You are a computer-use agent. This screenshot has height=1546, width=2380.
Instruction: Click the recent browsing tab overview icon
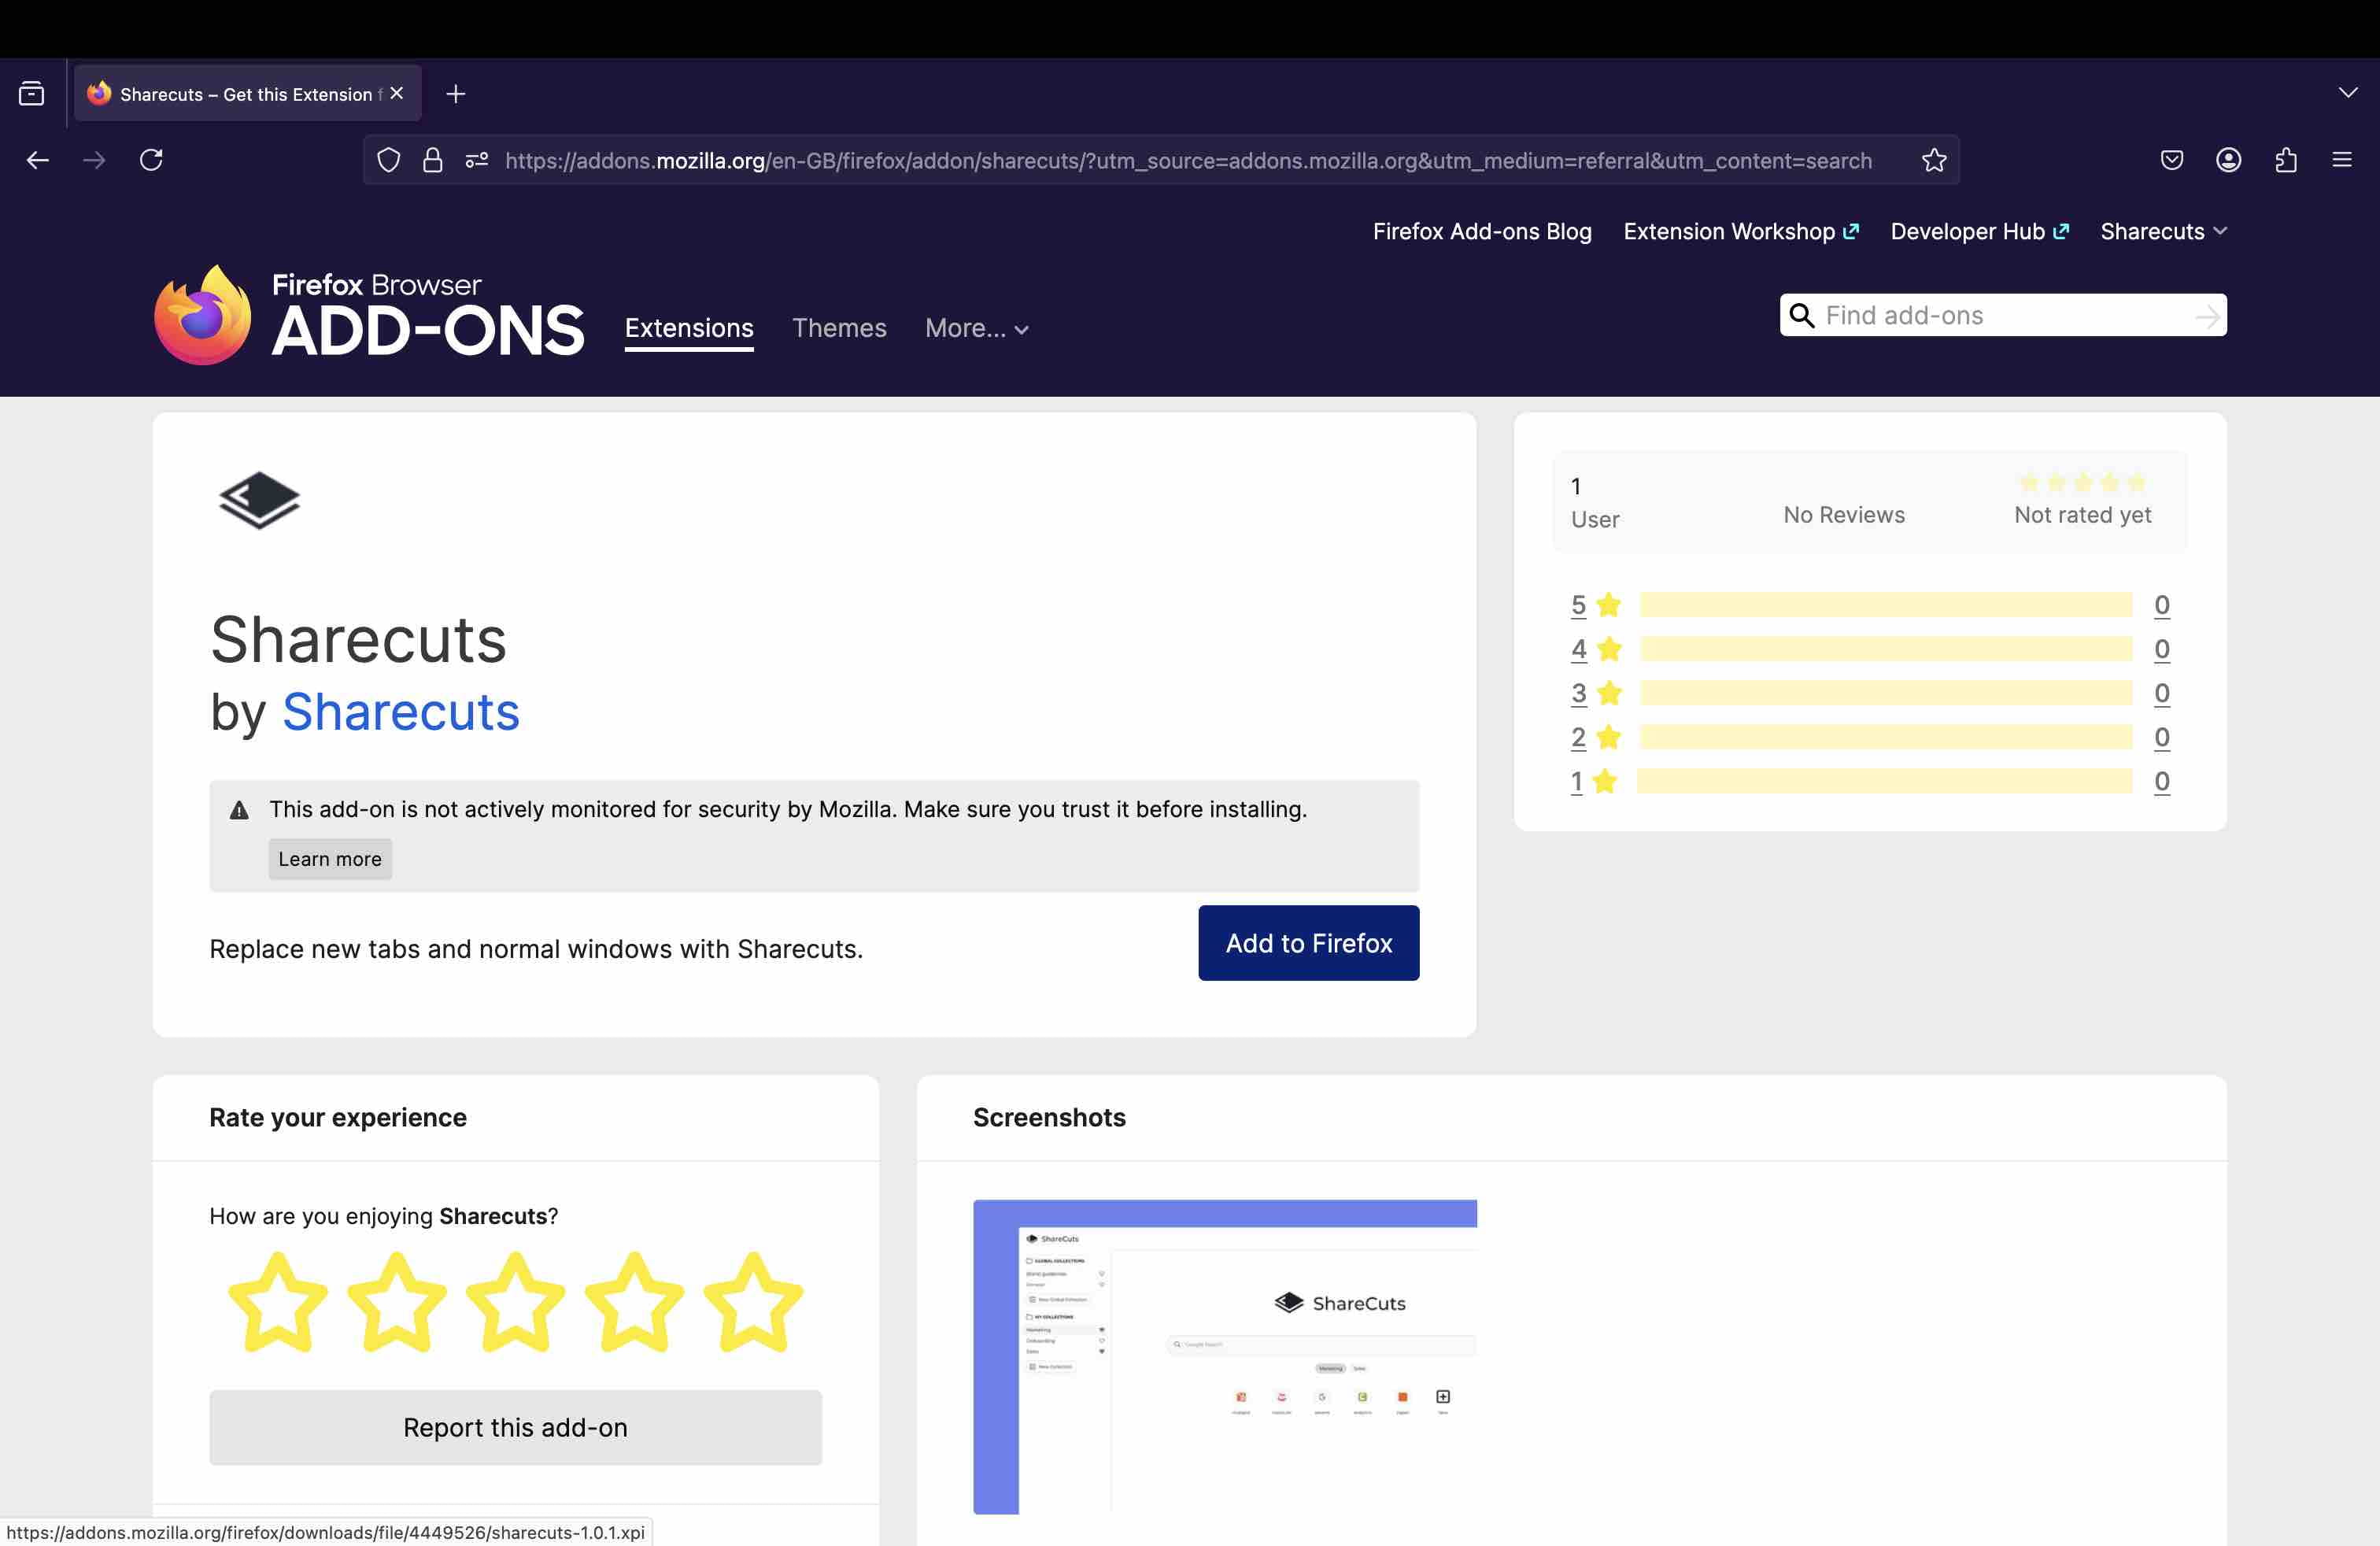click(32, 94)
